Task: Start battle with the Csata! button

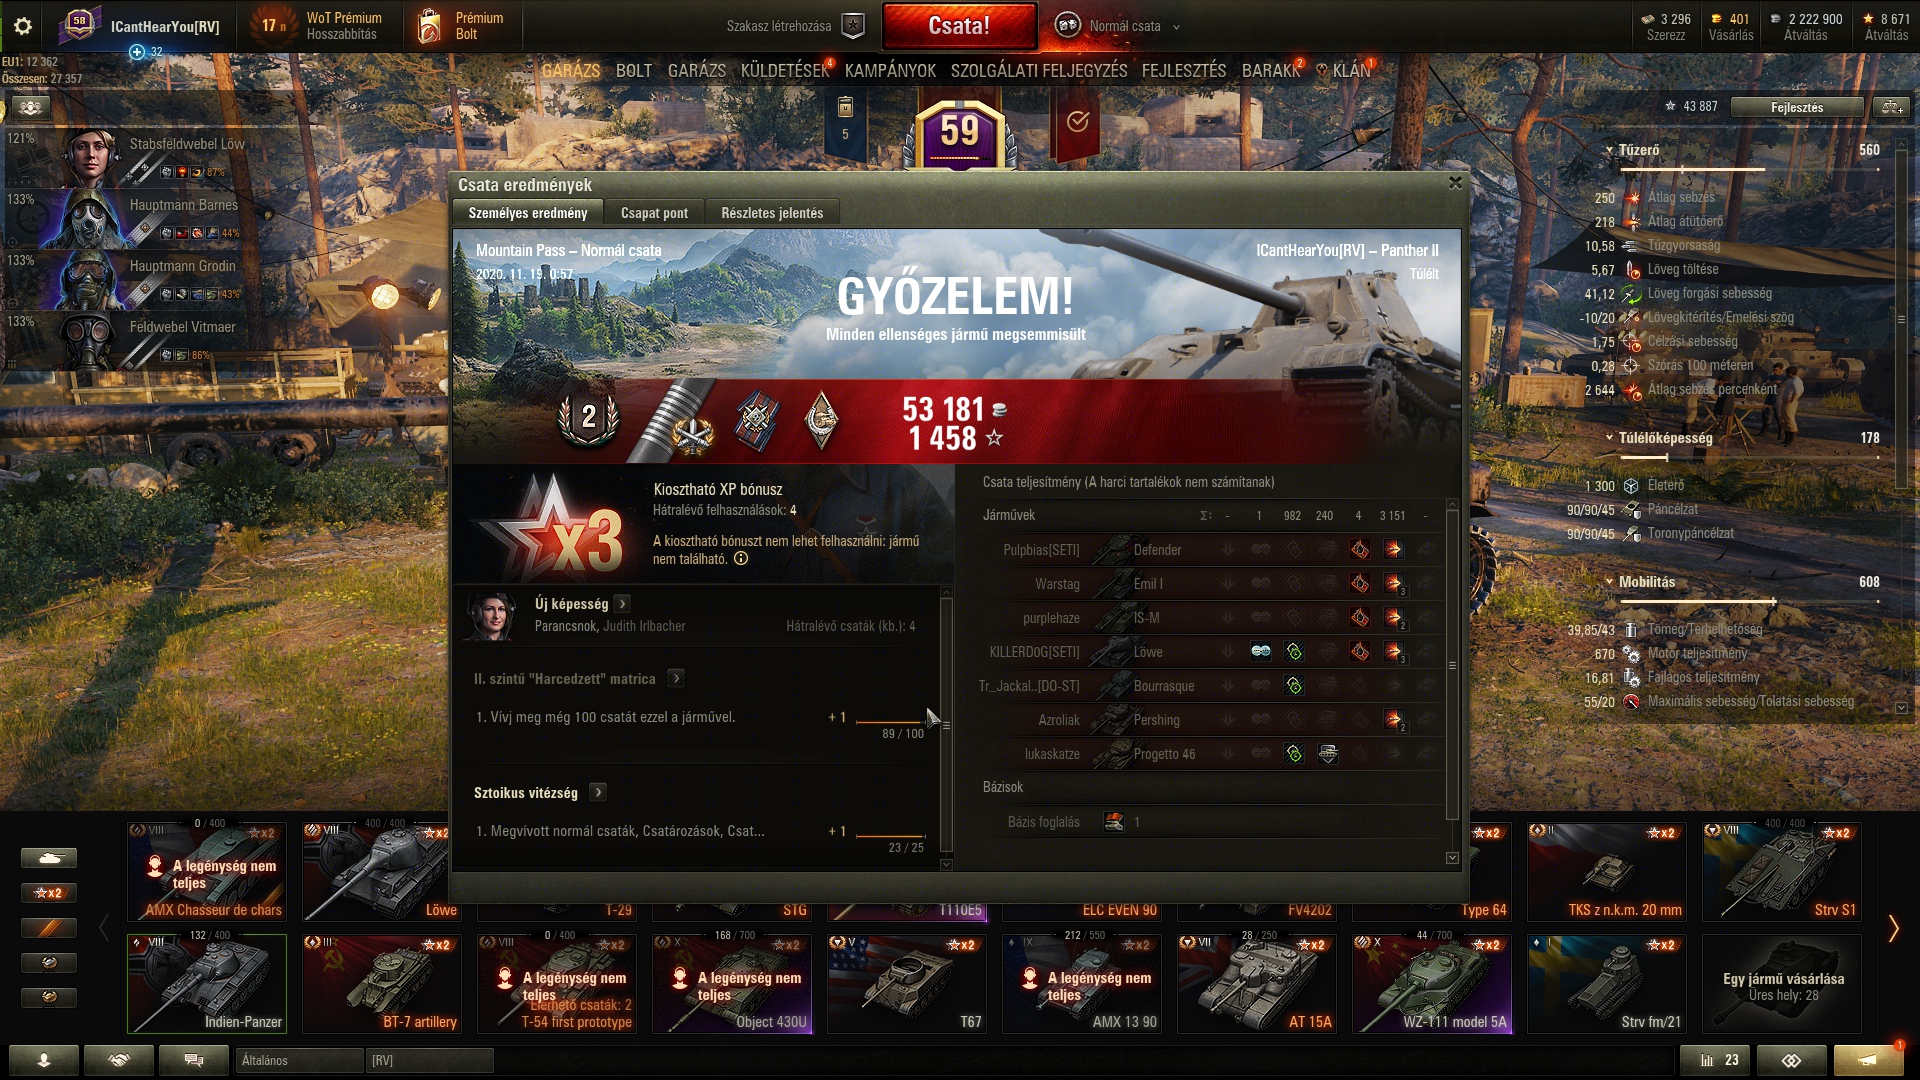Action: (959, 26)
